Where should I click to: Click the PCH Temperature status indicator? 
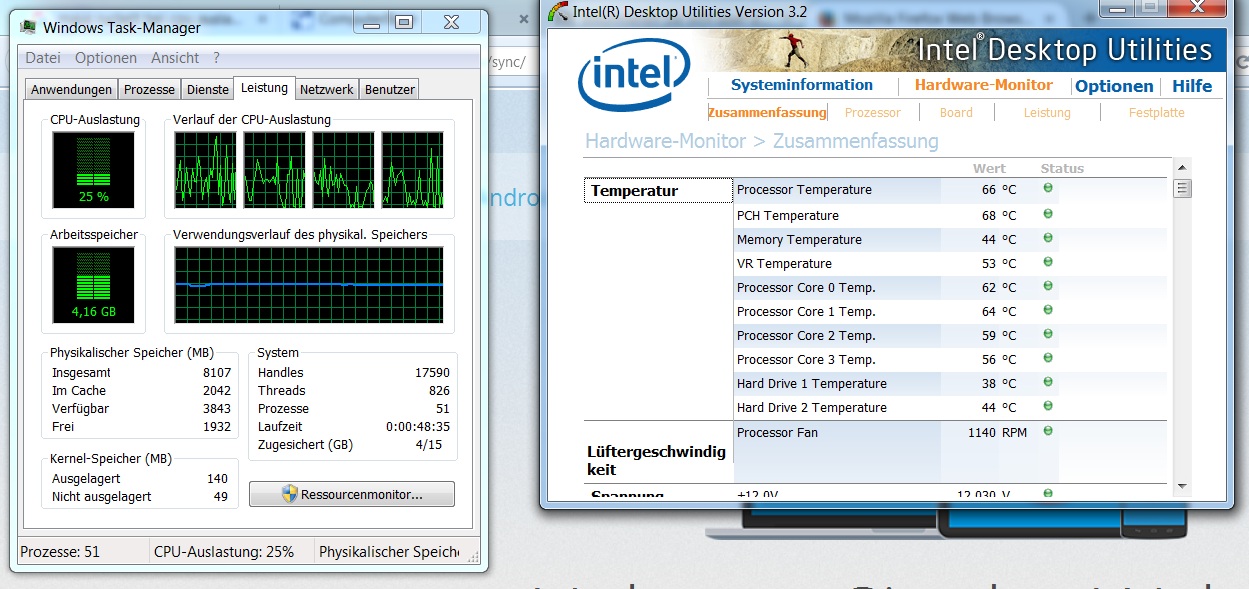coord(1048,214)
